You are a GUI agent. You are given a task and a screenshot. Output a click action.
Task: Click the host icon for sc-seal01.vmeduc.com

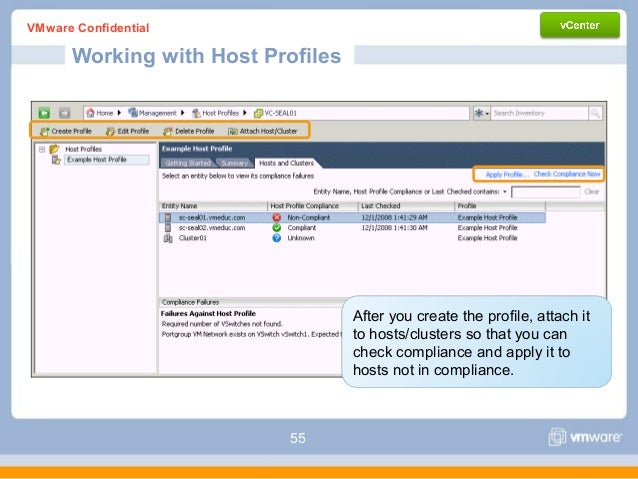168,217
